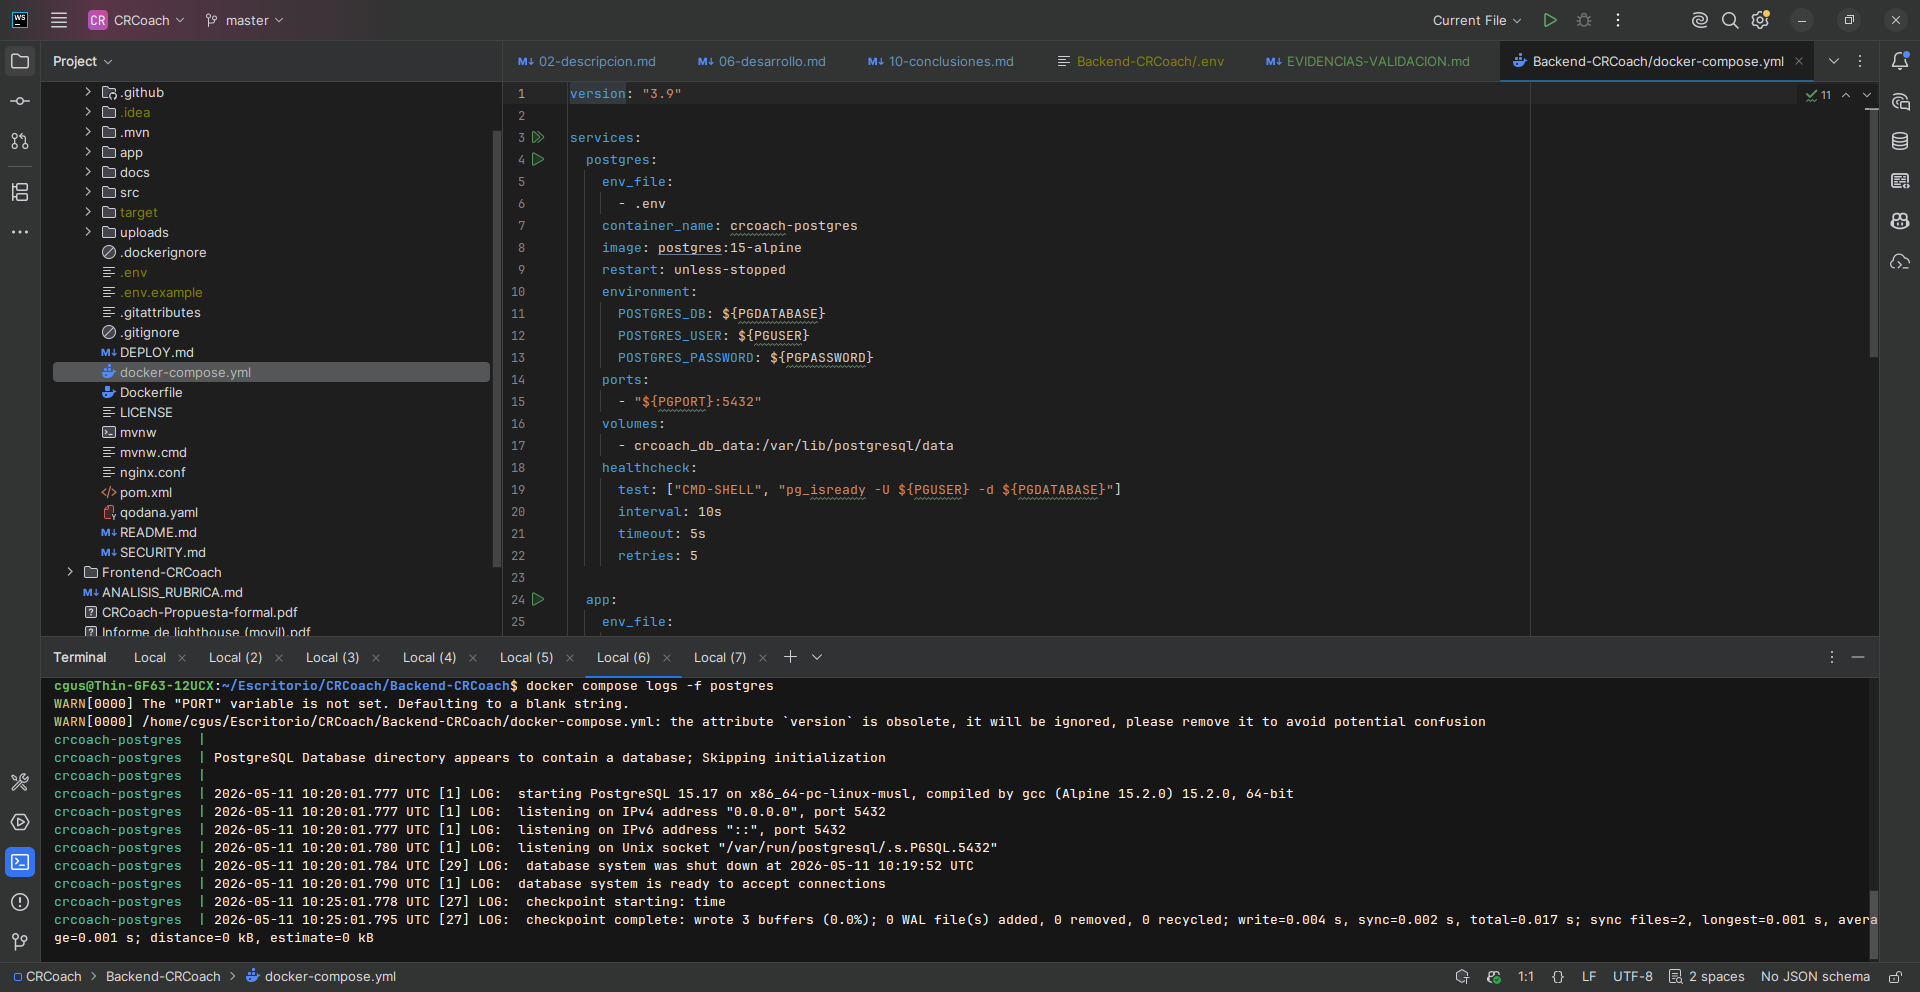Open more run actions menu

click(x=1618, y=20)
